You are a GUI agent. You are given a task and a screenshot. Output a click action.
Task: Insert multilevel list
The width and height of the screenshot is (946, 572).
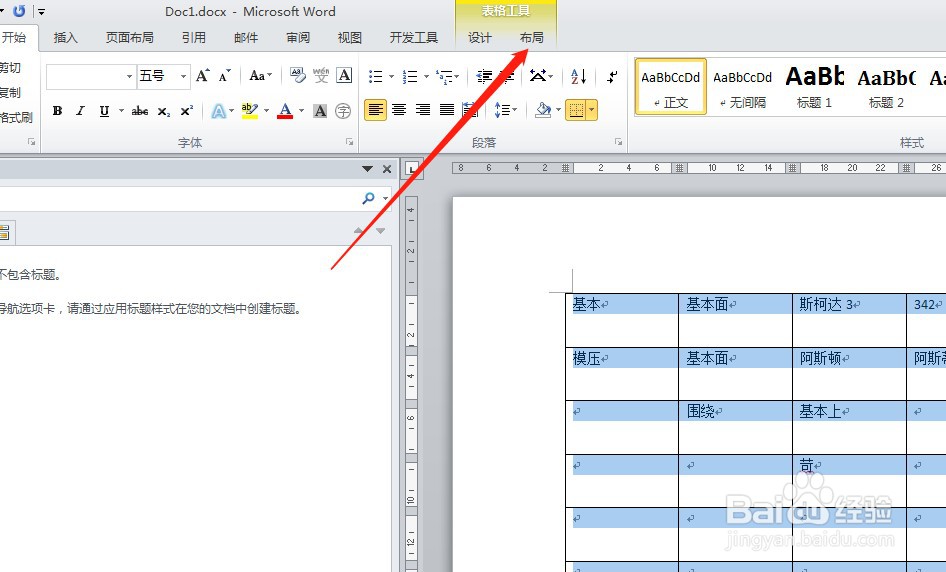445,76
